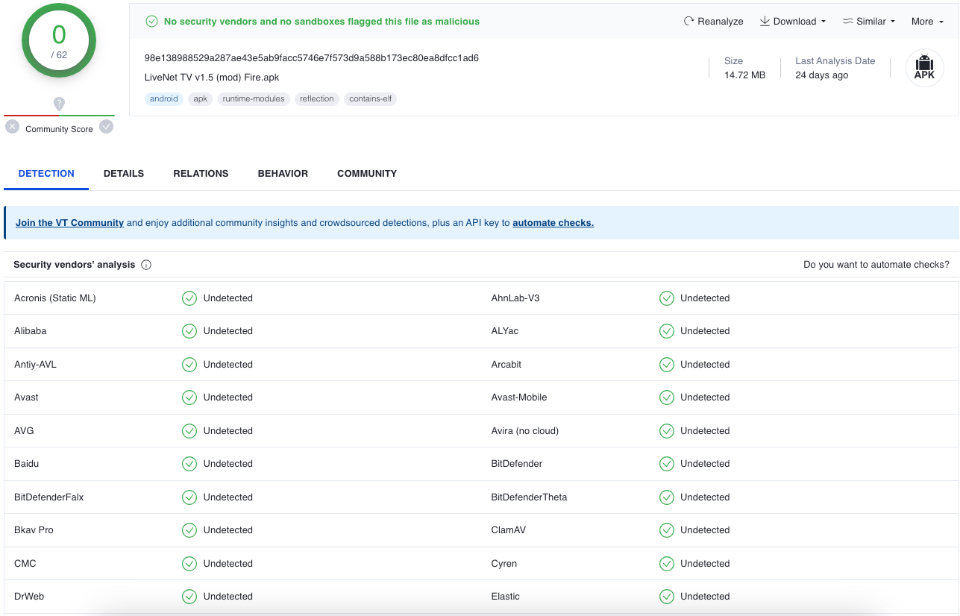Click the undetected check icon for Cyren
The width and height of the screenshot is (960, 616).
666,563
